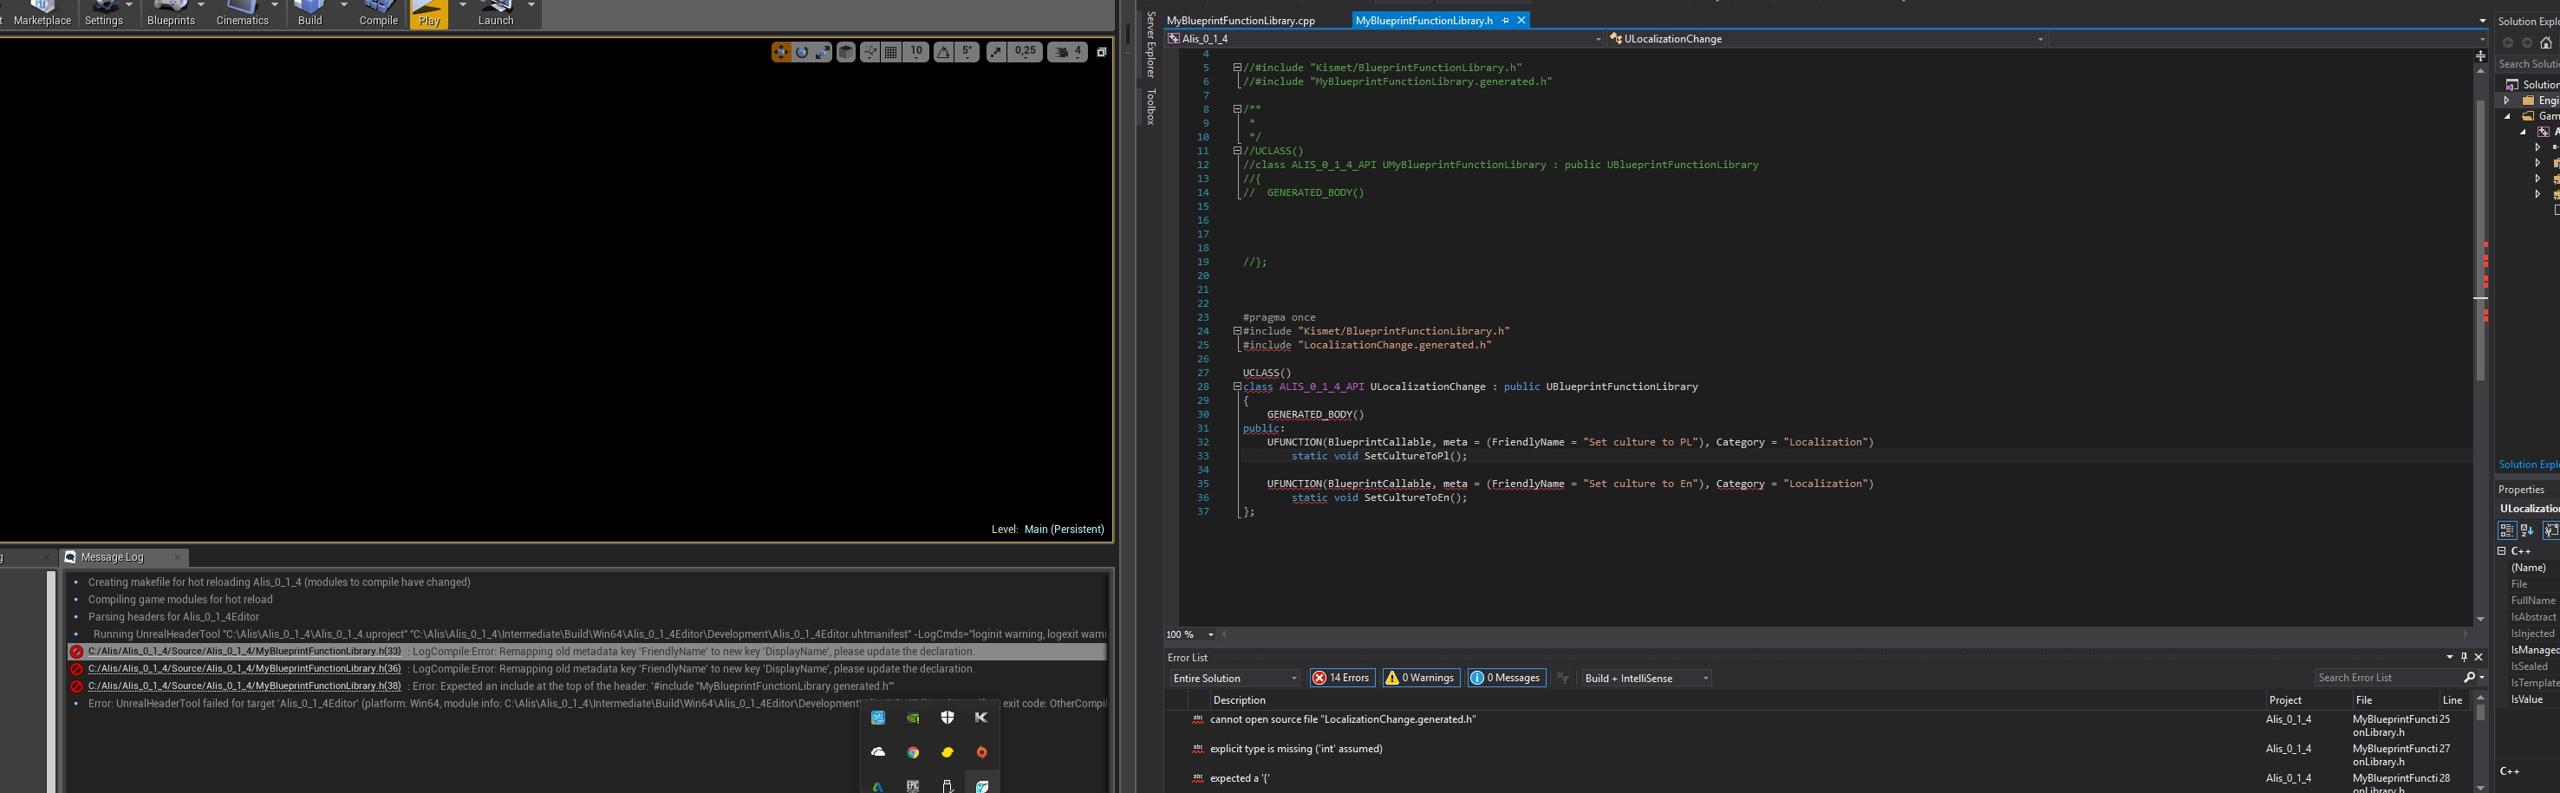Click the 0 Messages filter button
Screen dimensions: 2560x793
pyautogui.click(x=1505, y=678)
